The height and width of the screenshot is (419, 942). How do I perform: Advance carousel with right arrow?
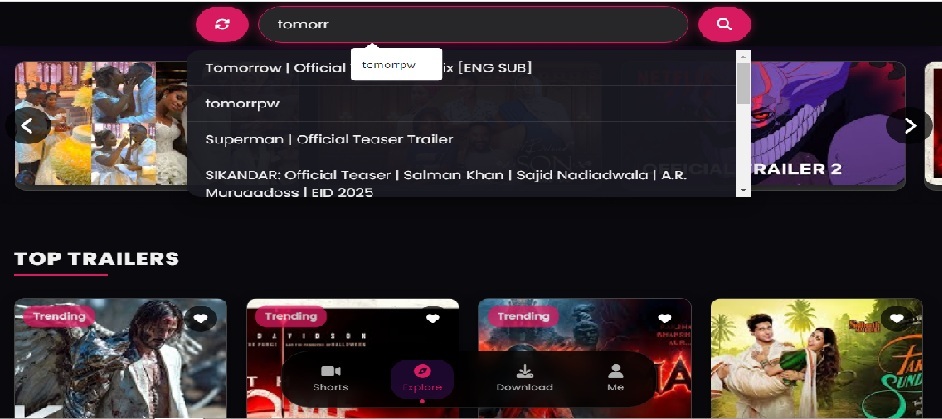pos(910,126)
